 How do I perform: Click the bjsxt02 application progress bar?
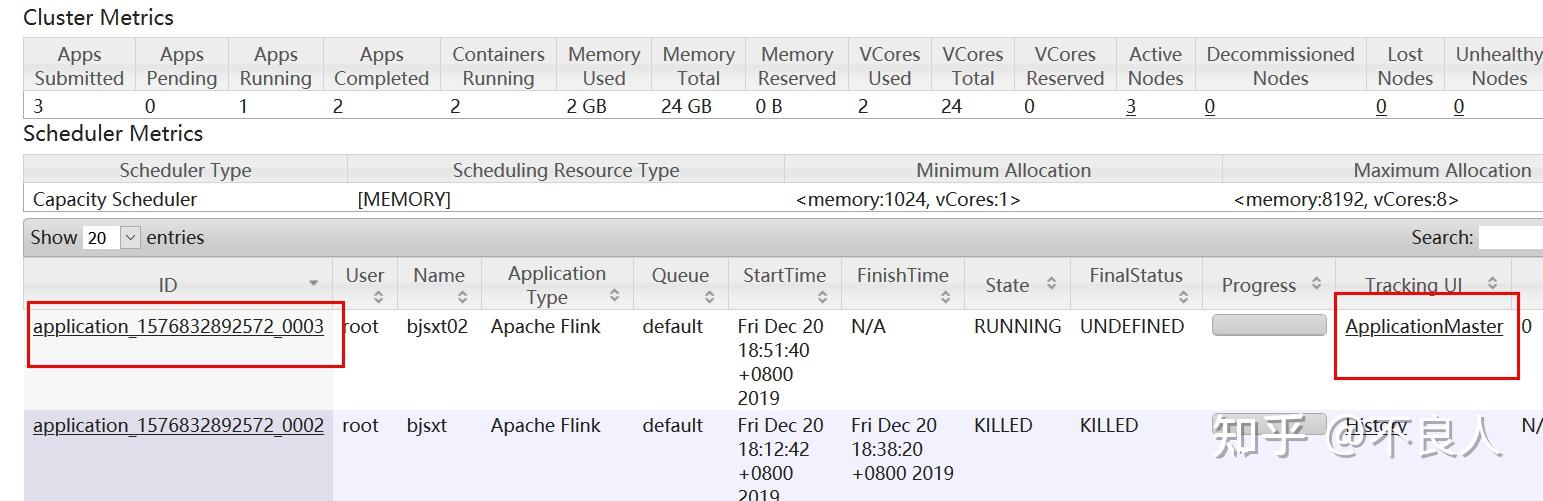click(x=1268, y=326)
